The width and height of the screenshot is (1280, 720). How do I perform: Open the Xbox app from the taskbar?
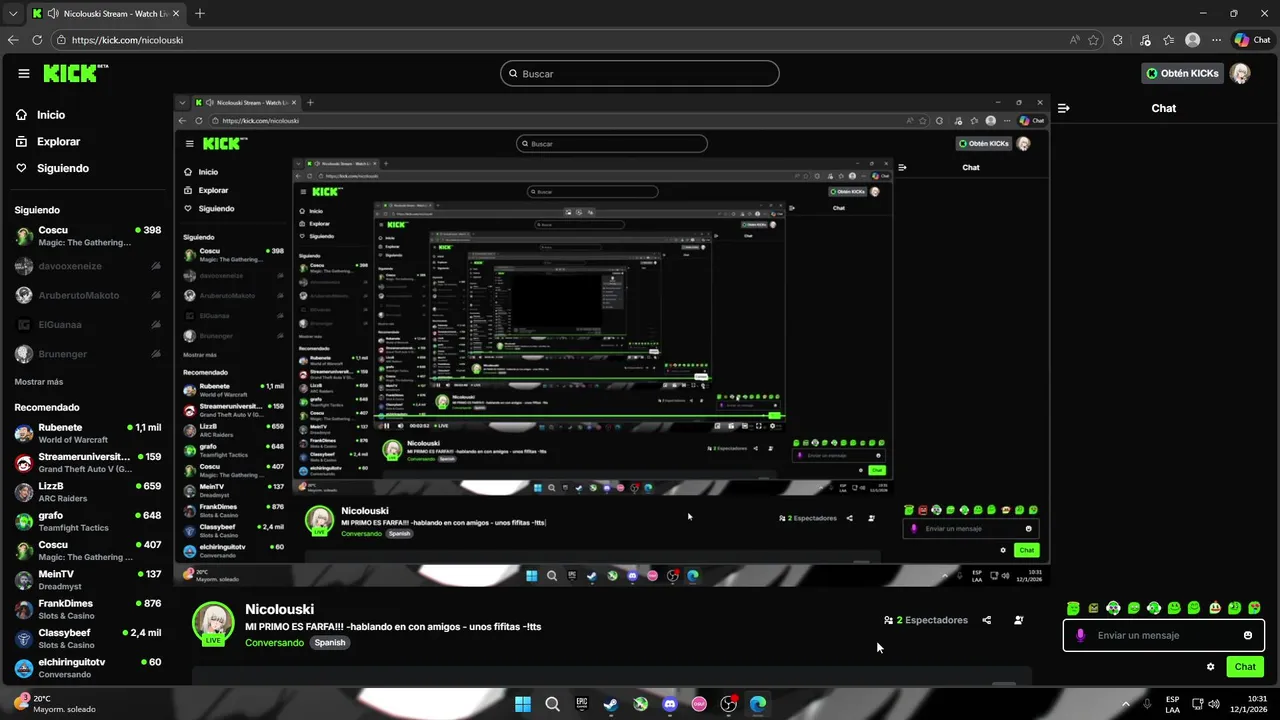point(640,704)
